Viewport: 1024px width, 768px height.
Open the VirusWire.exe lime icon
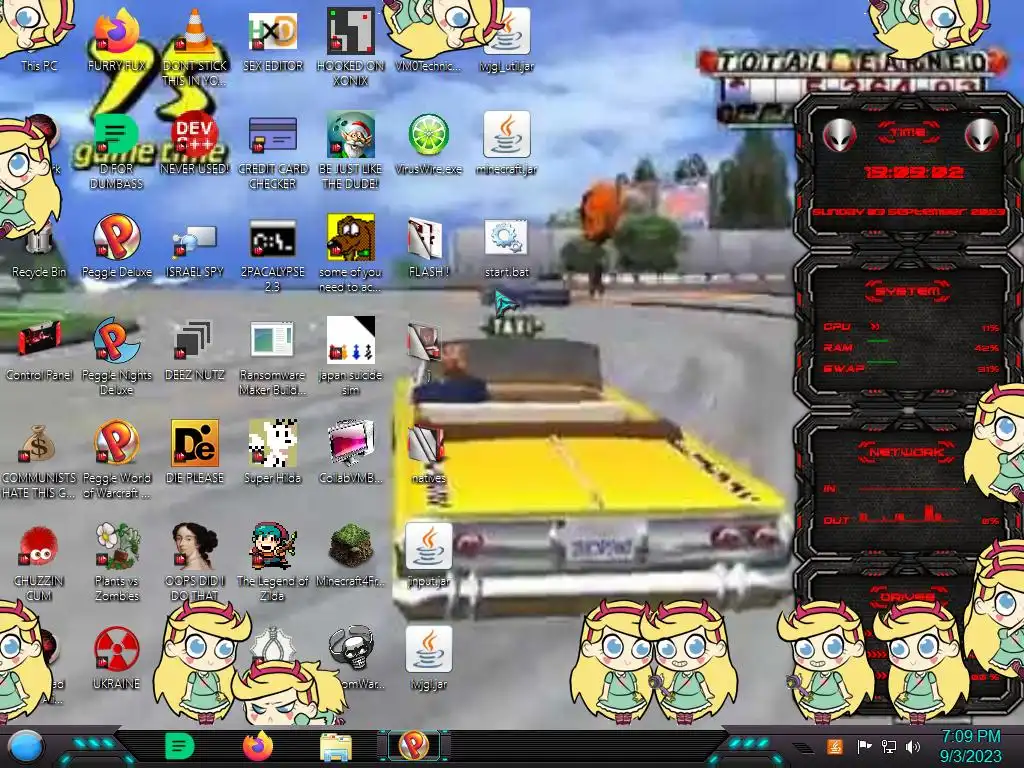click(x=428, y=143)
